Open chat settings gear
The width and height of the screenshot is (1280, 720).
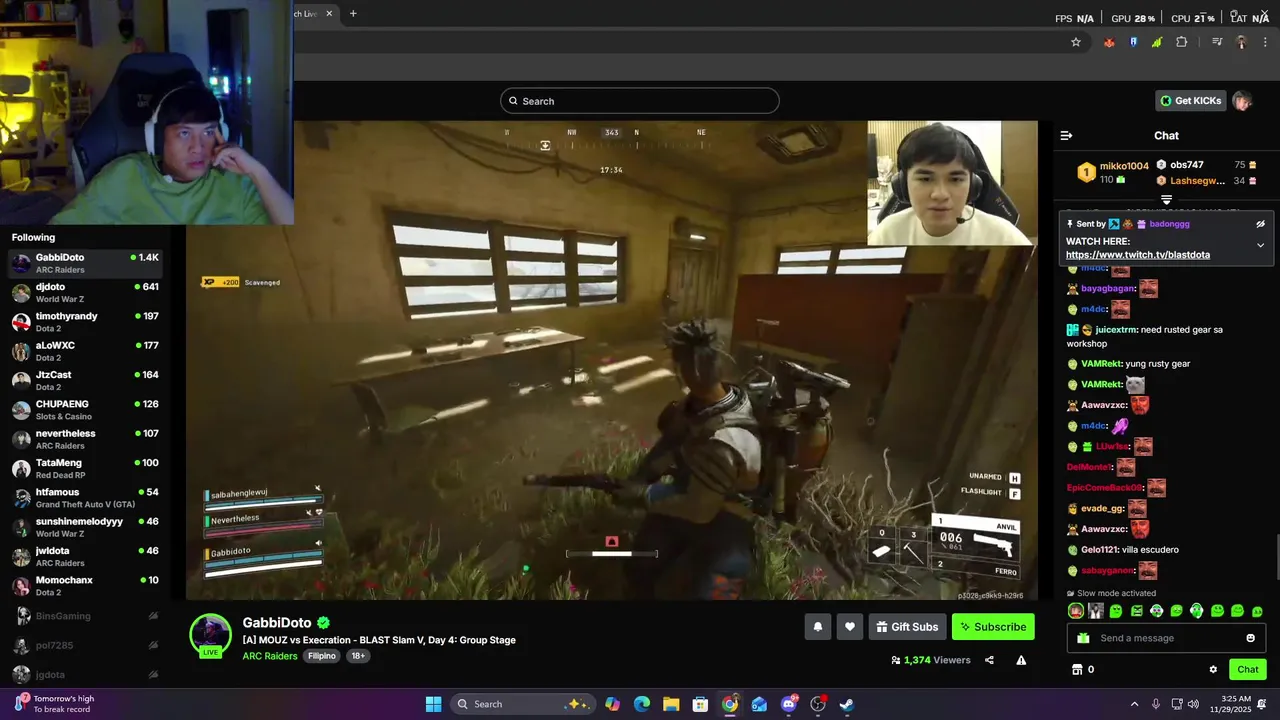point(1213,670)
